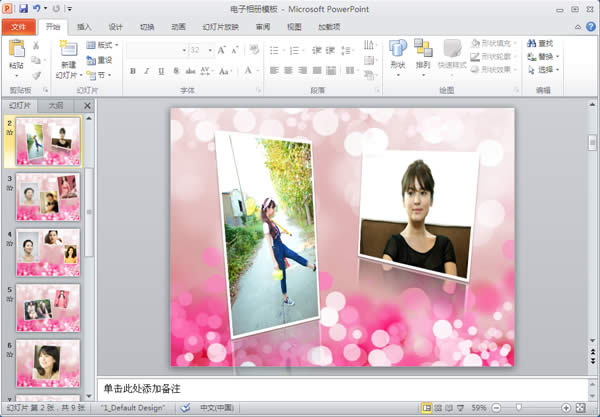Click the Arrange (排列) icon
The height and width of the screenshot is (417, 600).
pyautogui.click(x=423, y=50)
